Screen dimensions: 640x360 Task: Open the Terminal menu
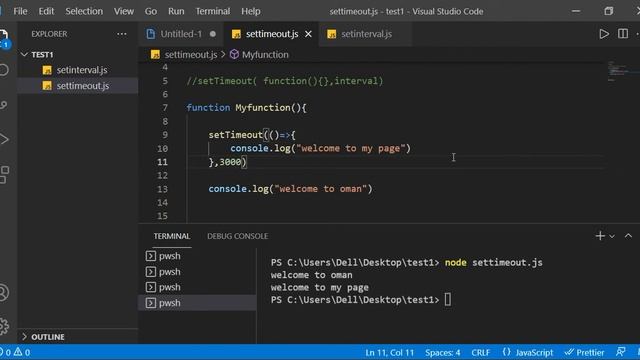click(x=213, y=11)
